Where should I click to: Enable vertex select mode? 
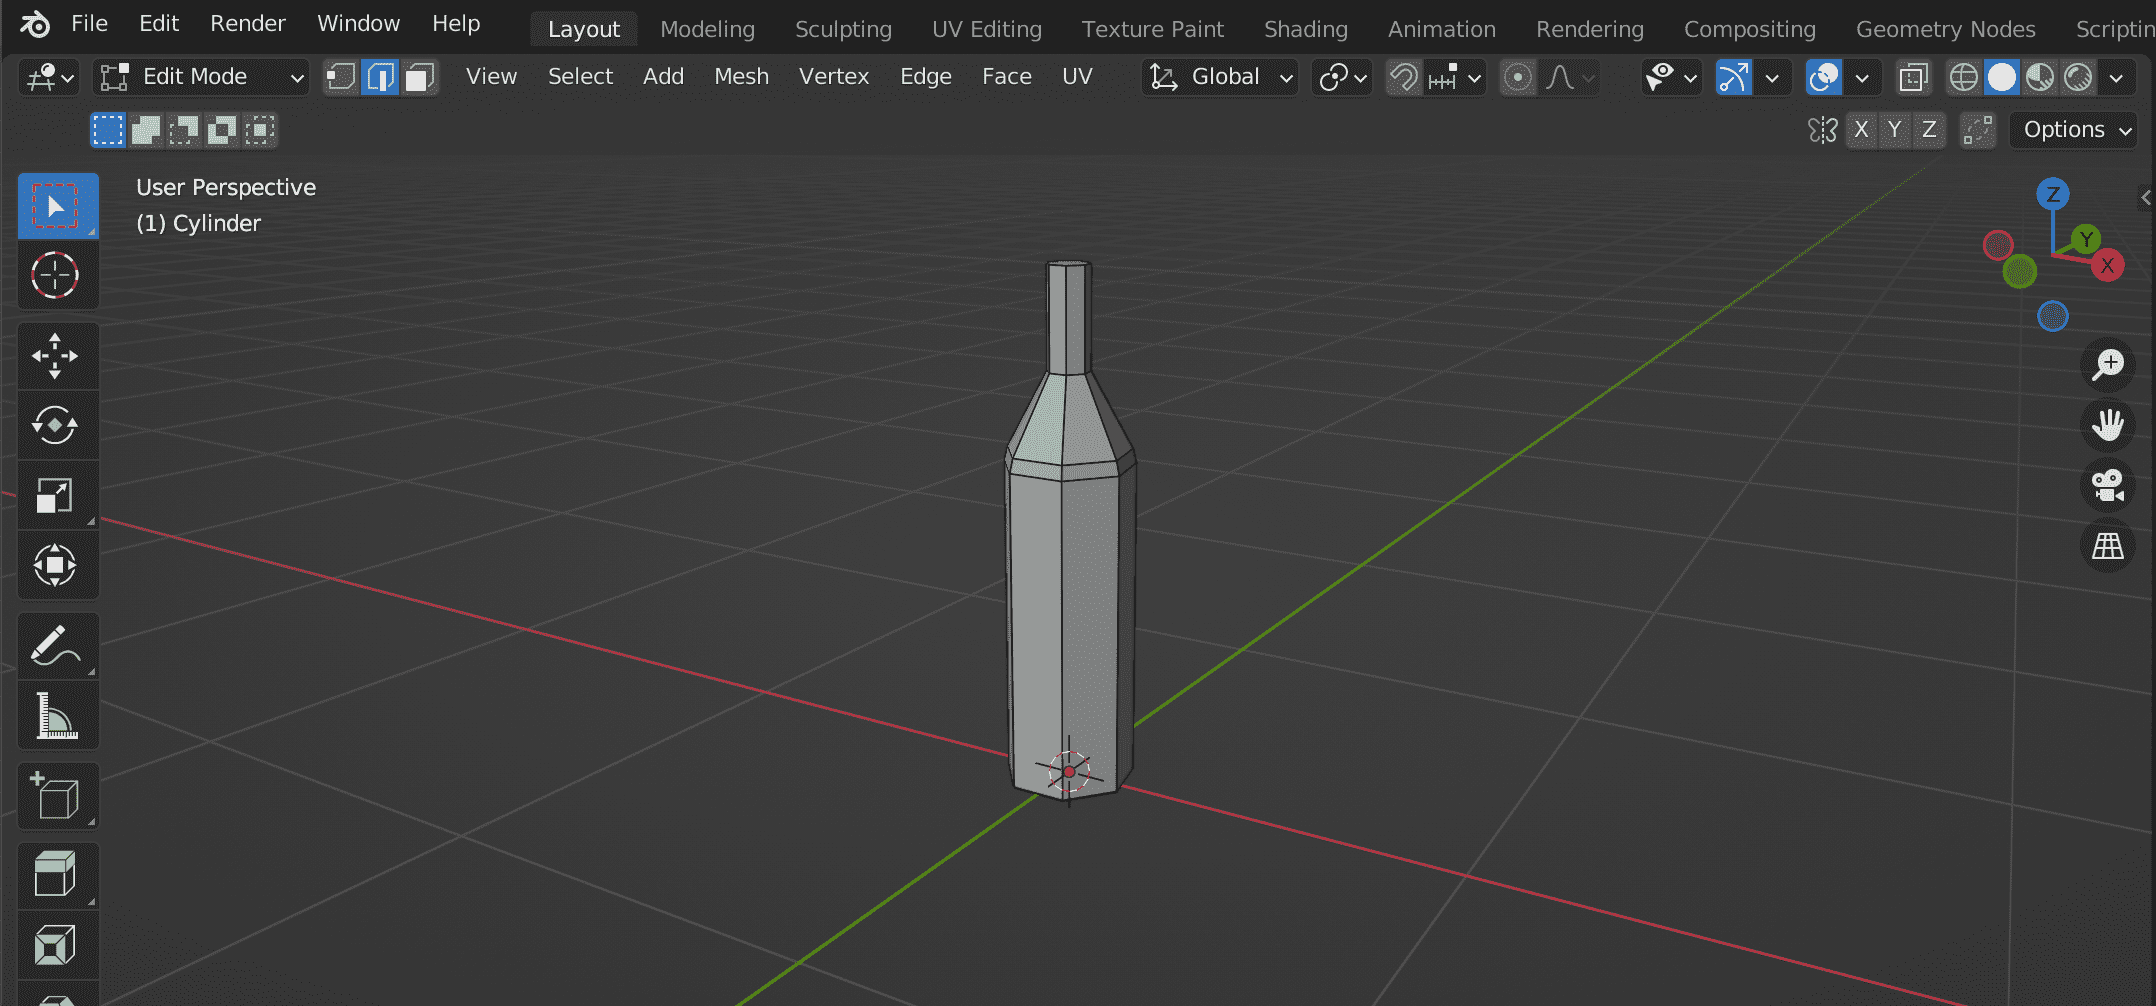(342, 77)
